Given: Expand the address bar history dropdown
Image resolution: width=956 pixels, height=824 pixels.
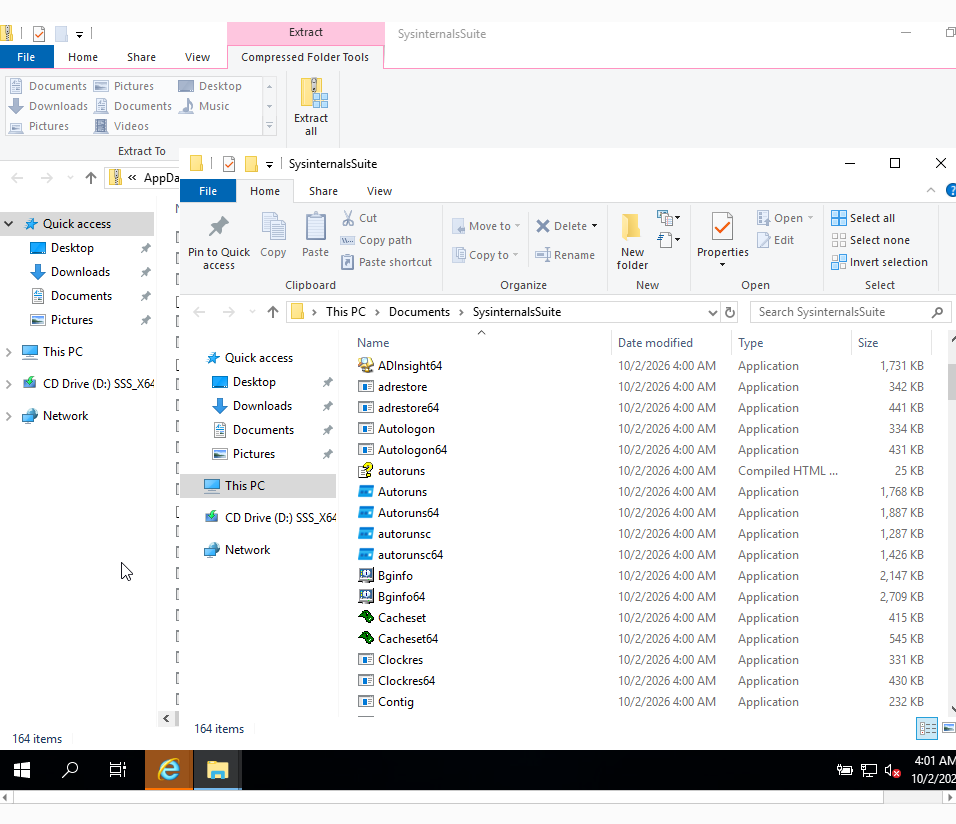Looking at the screenshot, I should pyautogui.click(x=712, y=312).
